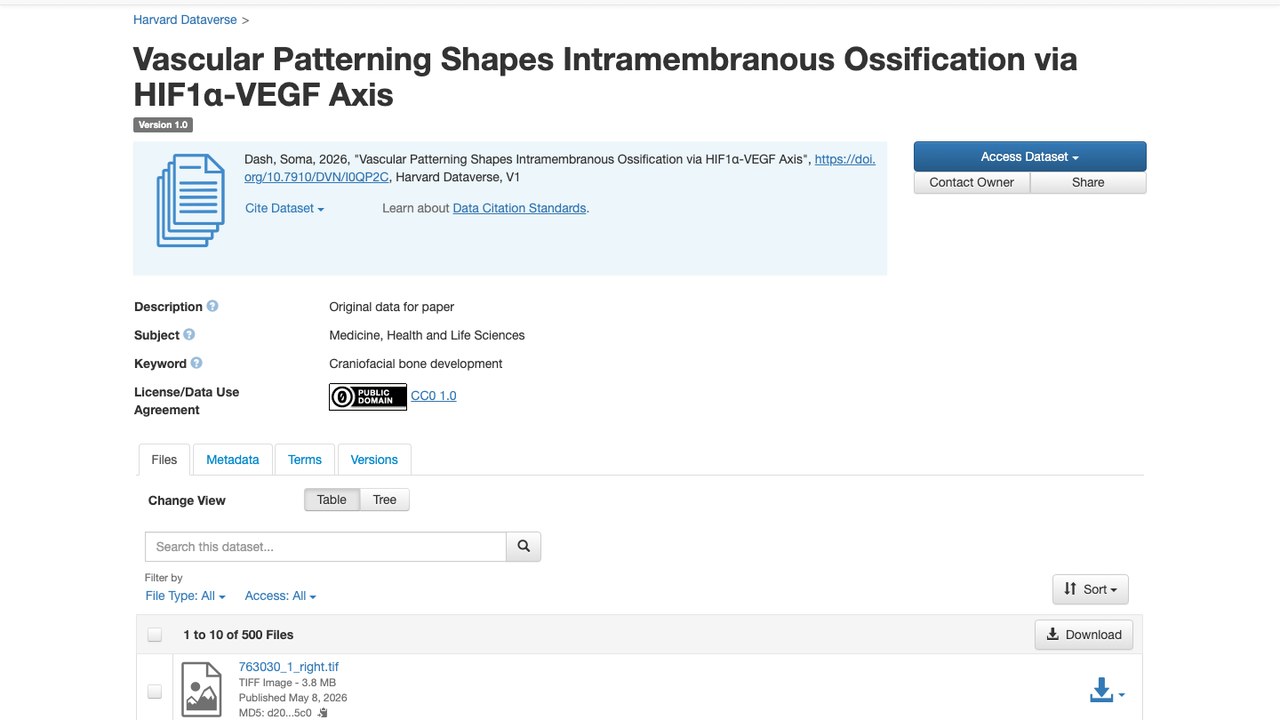Open the Access filter dropdown

click(281, 596)
